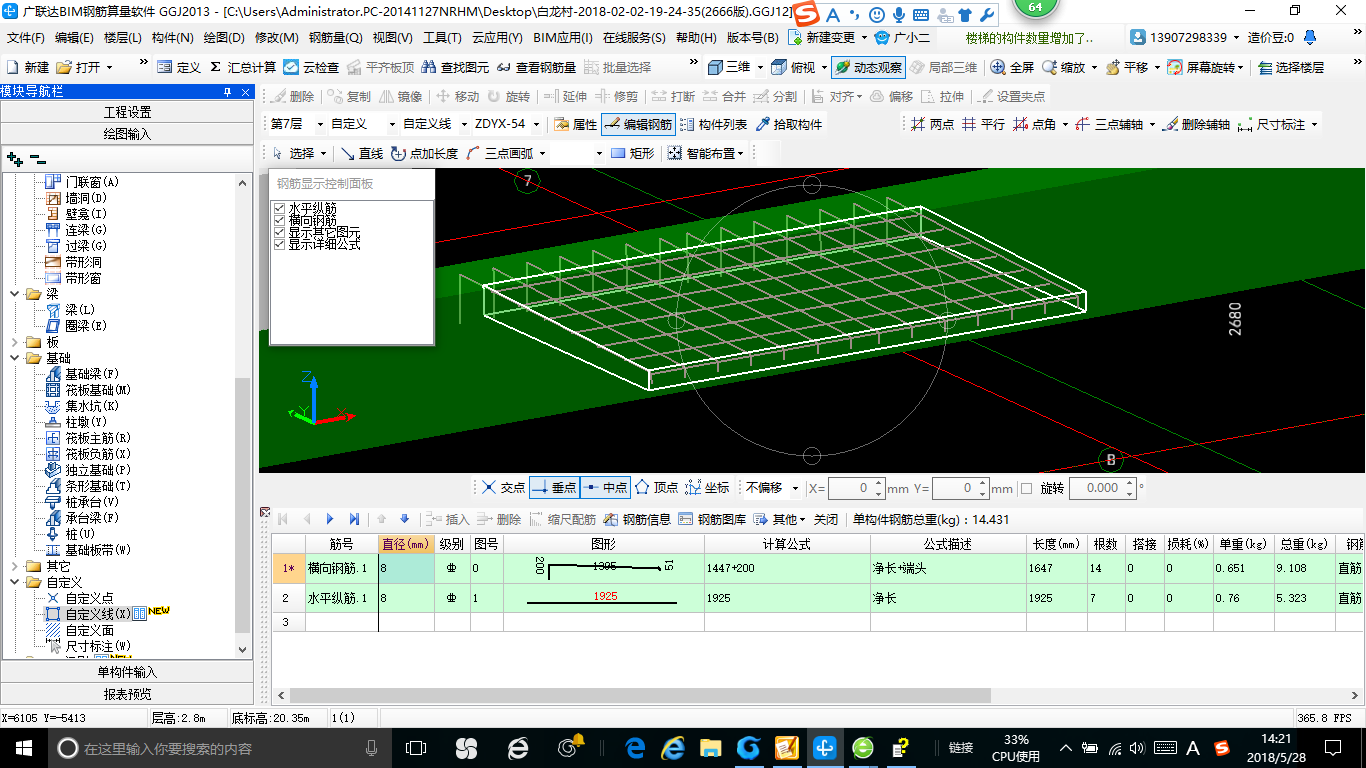This screenshot has height=768, width=1366.
Task: Select 点加长度 point-plus-length tool
Action: [x=425, y=153]
